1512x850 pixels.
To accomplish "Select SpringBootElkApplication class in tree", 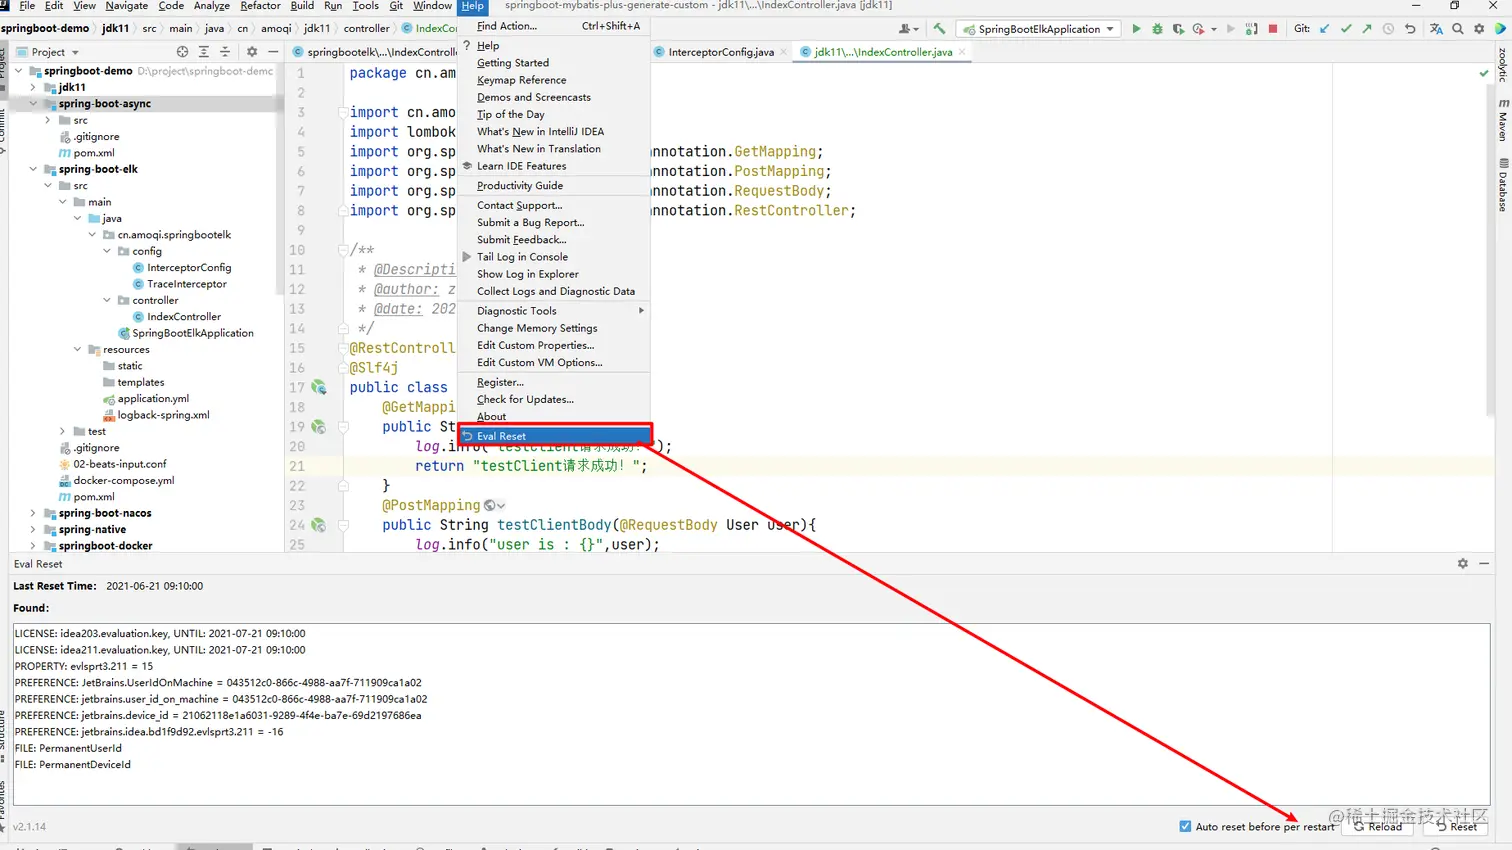I will point(193,333).
